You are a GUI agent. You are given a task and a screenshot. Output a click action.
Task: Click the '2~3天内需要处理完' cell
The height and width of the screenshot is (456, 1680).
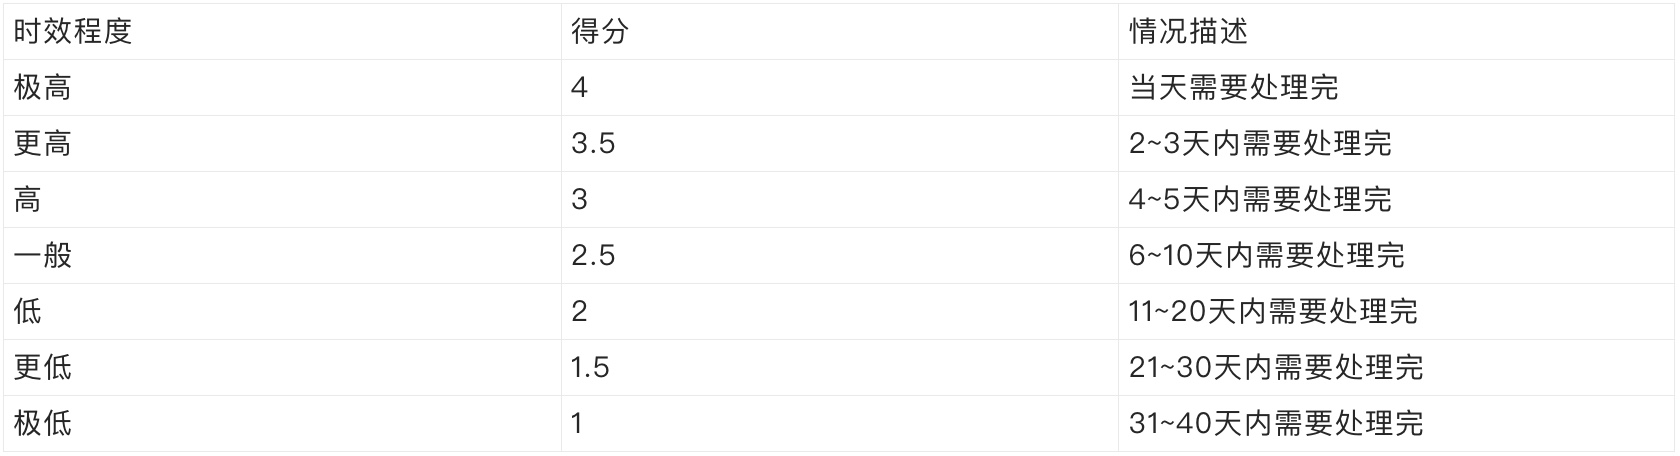click(1260, 144)
